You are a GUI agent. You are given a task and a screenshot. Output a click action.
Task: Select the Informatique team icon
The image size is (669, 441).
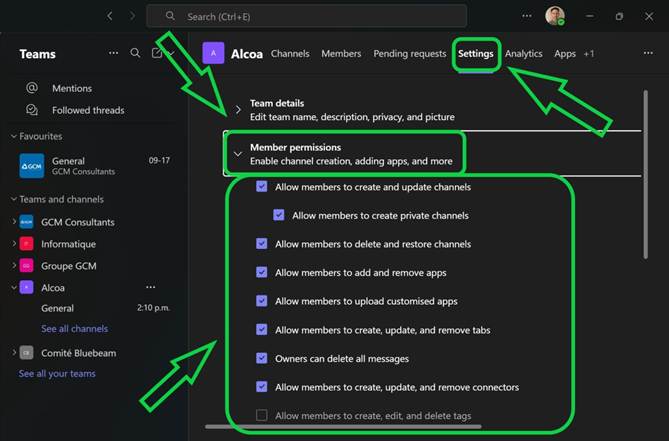pos(26,244)
